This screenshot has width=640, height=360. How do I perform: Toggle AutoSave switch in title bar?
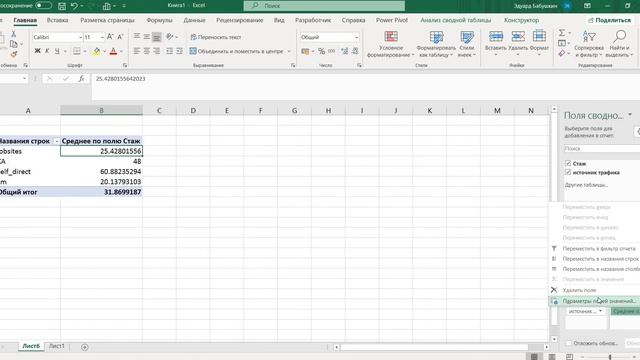click(x=43, y=5)
